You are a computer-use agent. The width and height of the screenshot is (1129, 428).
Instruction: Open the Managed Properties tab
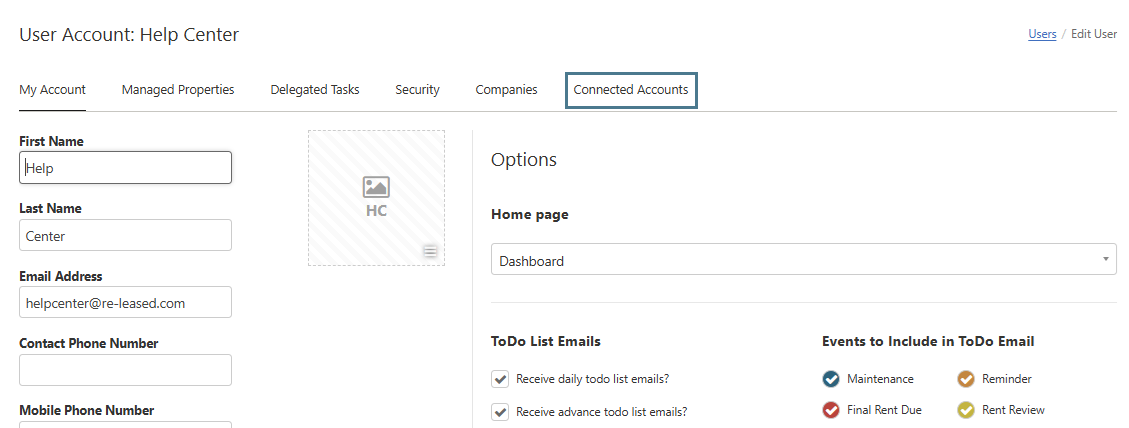(x=178, y=90)
